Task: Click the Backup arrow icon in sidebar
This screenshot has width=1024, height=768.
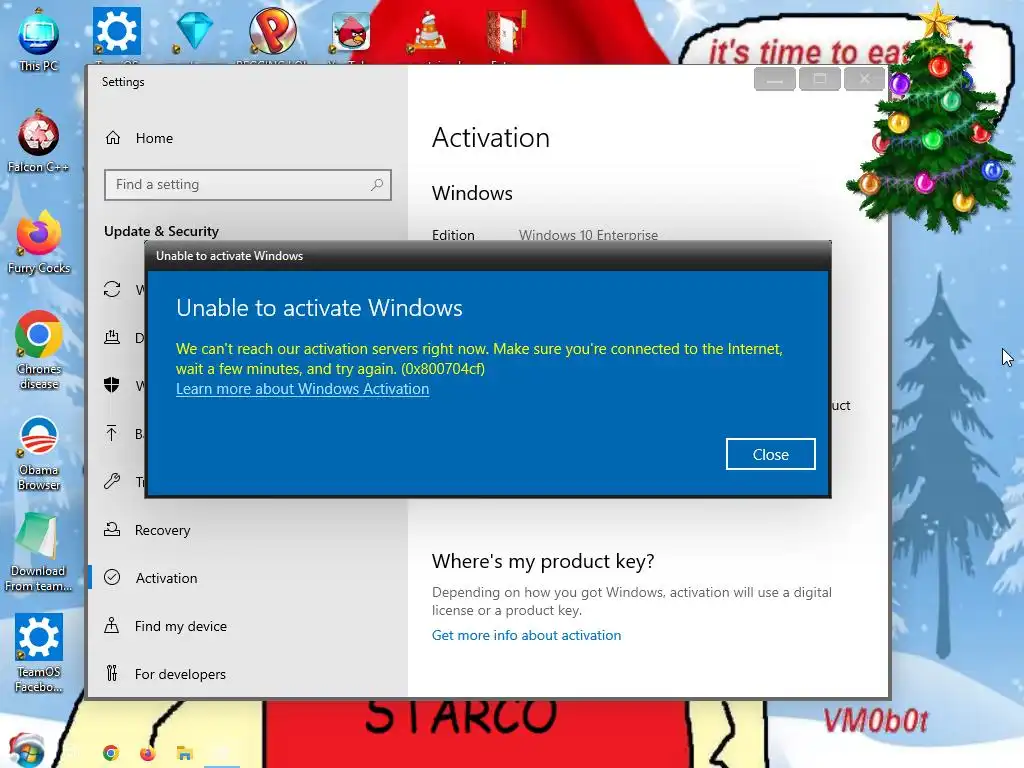Action: click(112, 433)
